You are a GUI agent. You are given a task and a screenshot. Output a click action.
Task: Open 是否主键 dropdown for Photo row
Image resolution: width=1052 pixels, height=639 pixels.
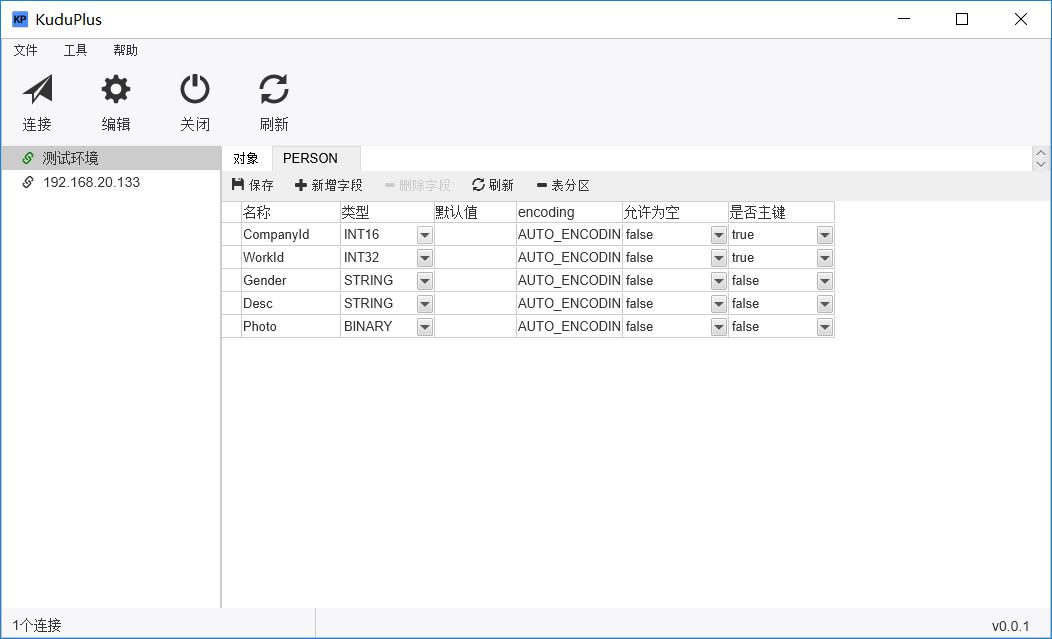click(x=825, y=327)
